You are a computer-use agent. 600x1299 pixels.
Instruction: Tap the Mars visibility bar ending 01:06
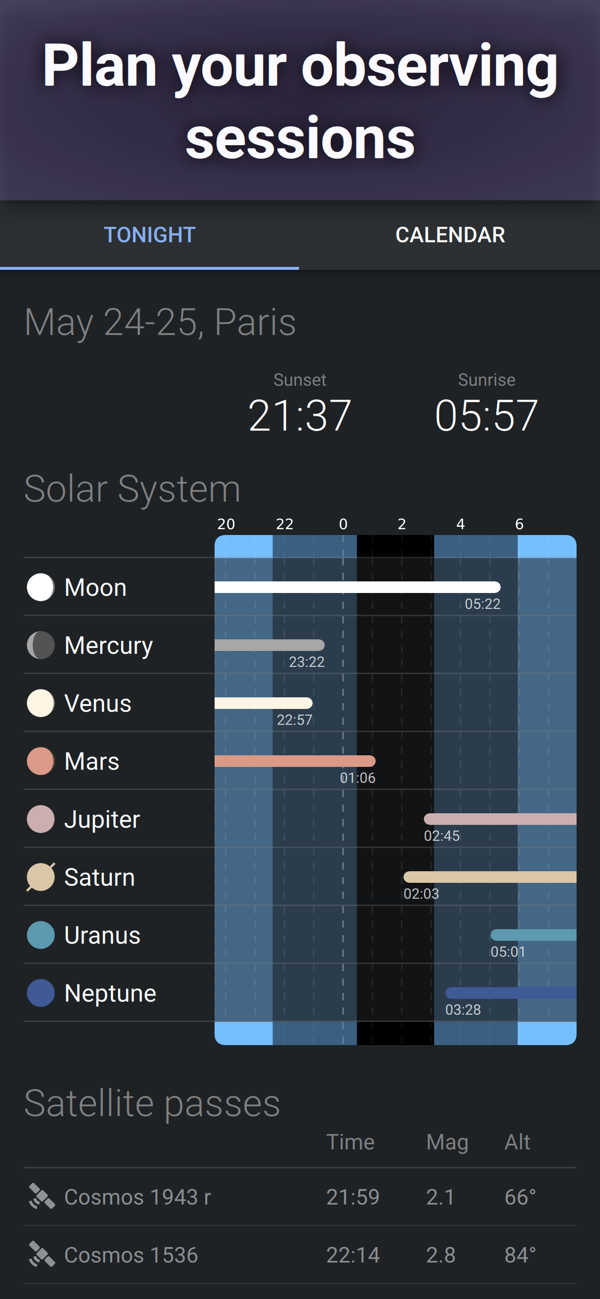click(x=295, y=761)
